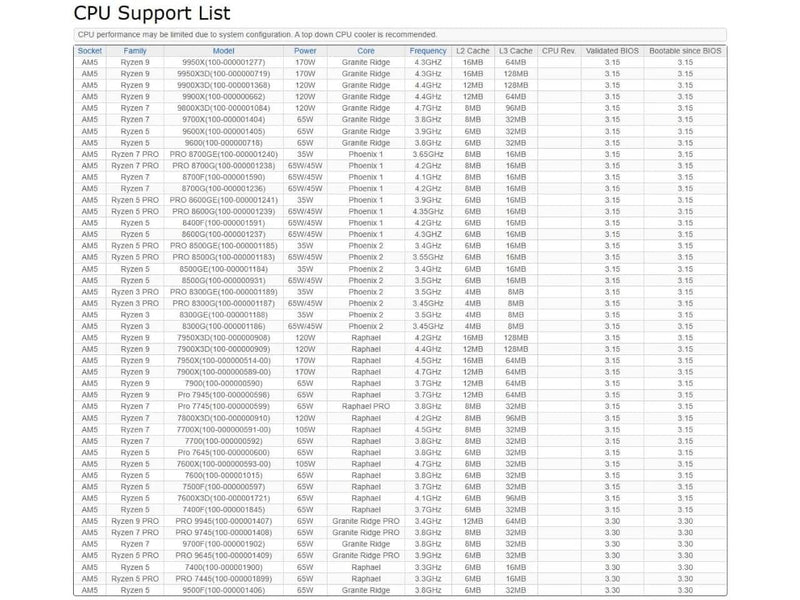This screenshot has height=600, width=800.
Task: Click the Raphael PRO core cell
Action: click(x=366, y=407)
